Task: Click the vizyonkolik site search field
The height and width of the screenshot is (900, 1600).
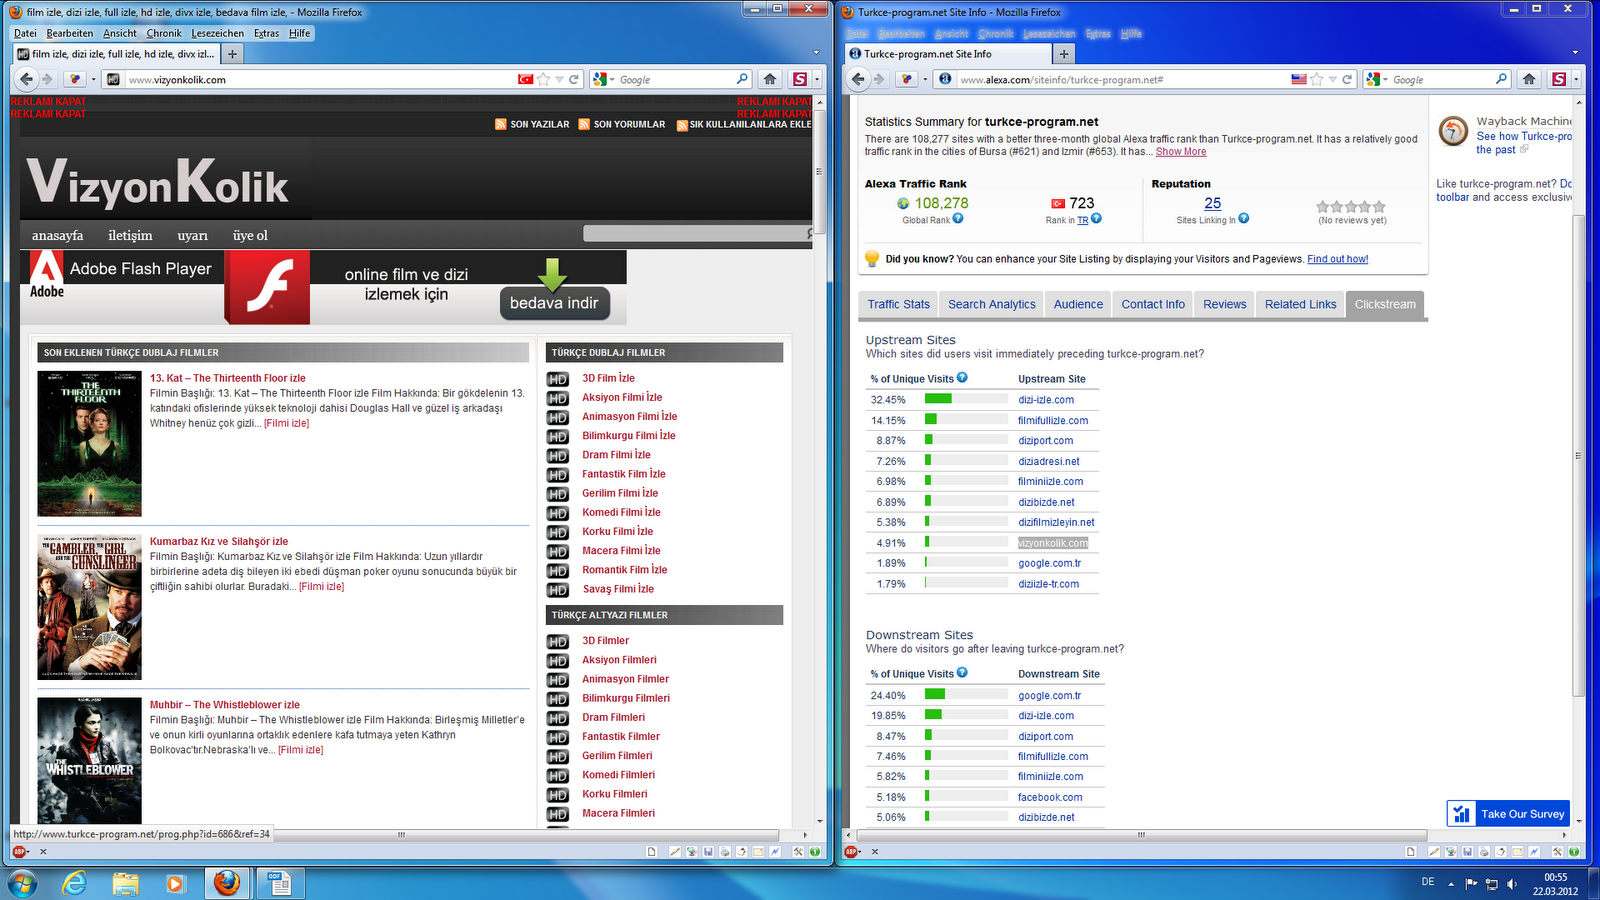Action: tap(696, 234)
